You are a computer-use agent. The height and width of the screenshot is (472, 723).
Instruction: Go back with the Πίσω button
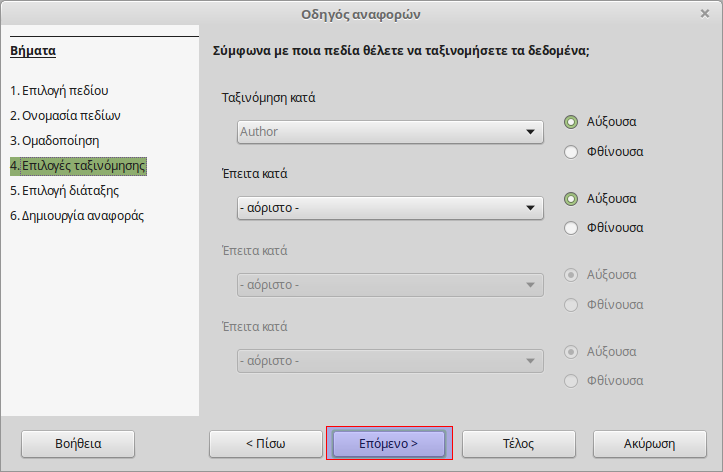(266, 443)
